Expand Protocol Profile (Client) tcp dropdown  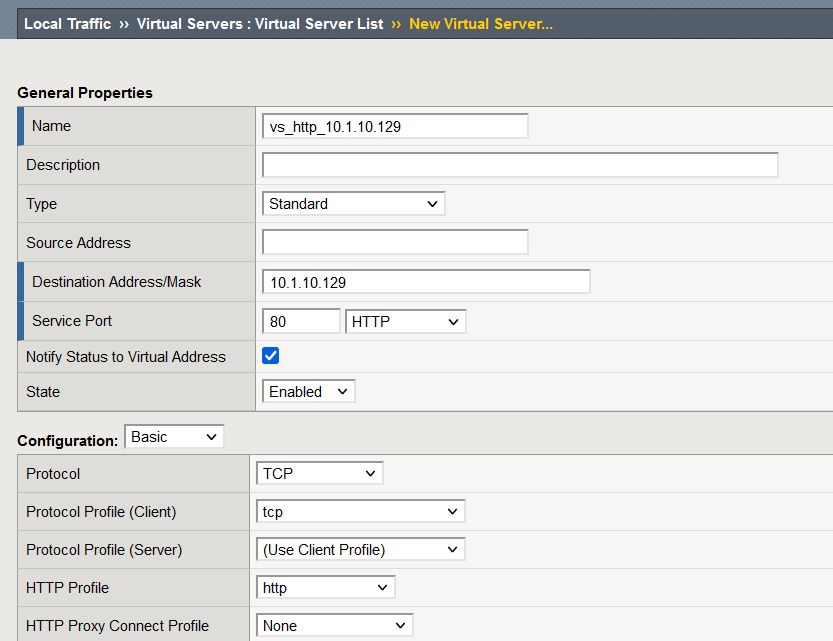click(x=360, y=512)
